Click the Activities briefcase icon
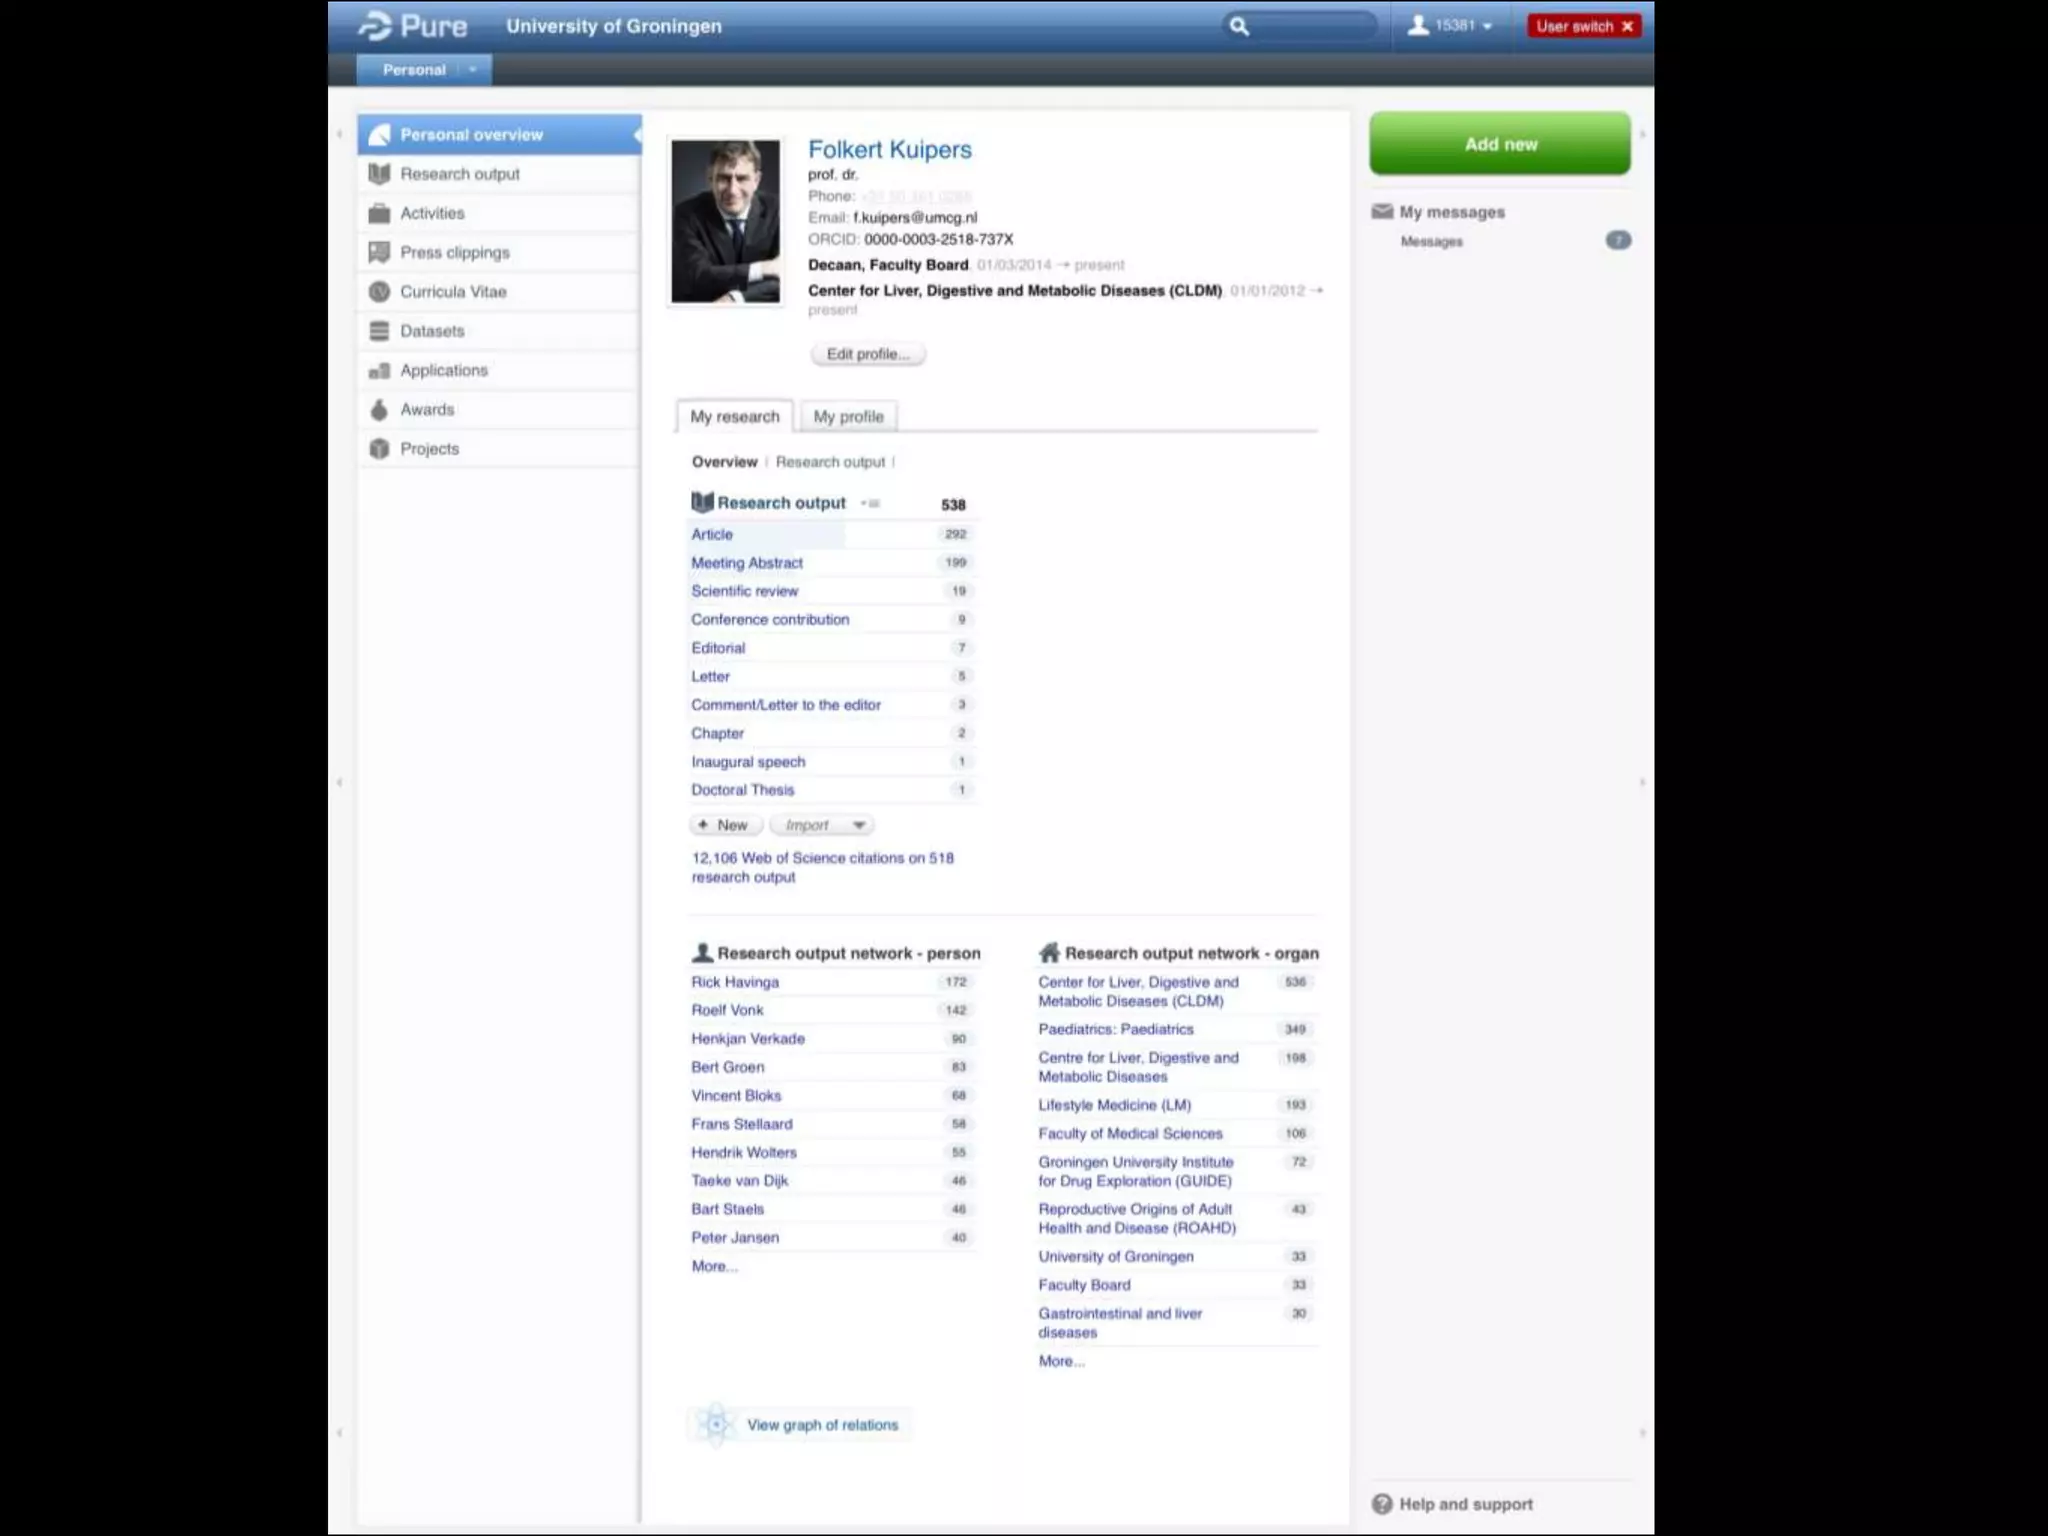Screen dimensions: 2048x1536 point(379,213)
